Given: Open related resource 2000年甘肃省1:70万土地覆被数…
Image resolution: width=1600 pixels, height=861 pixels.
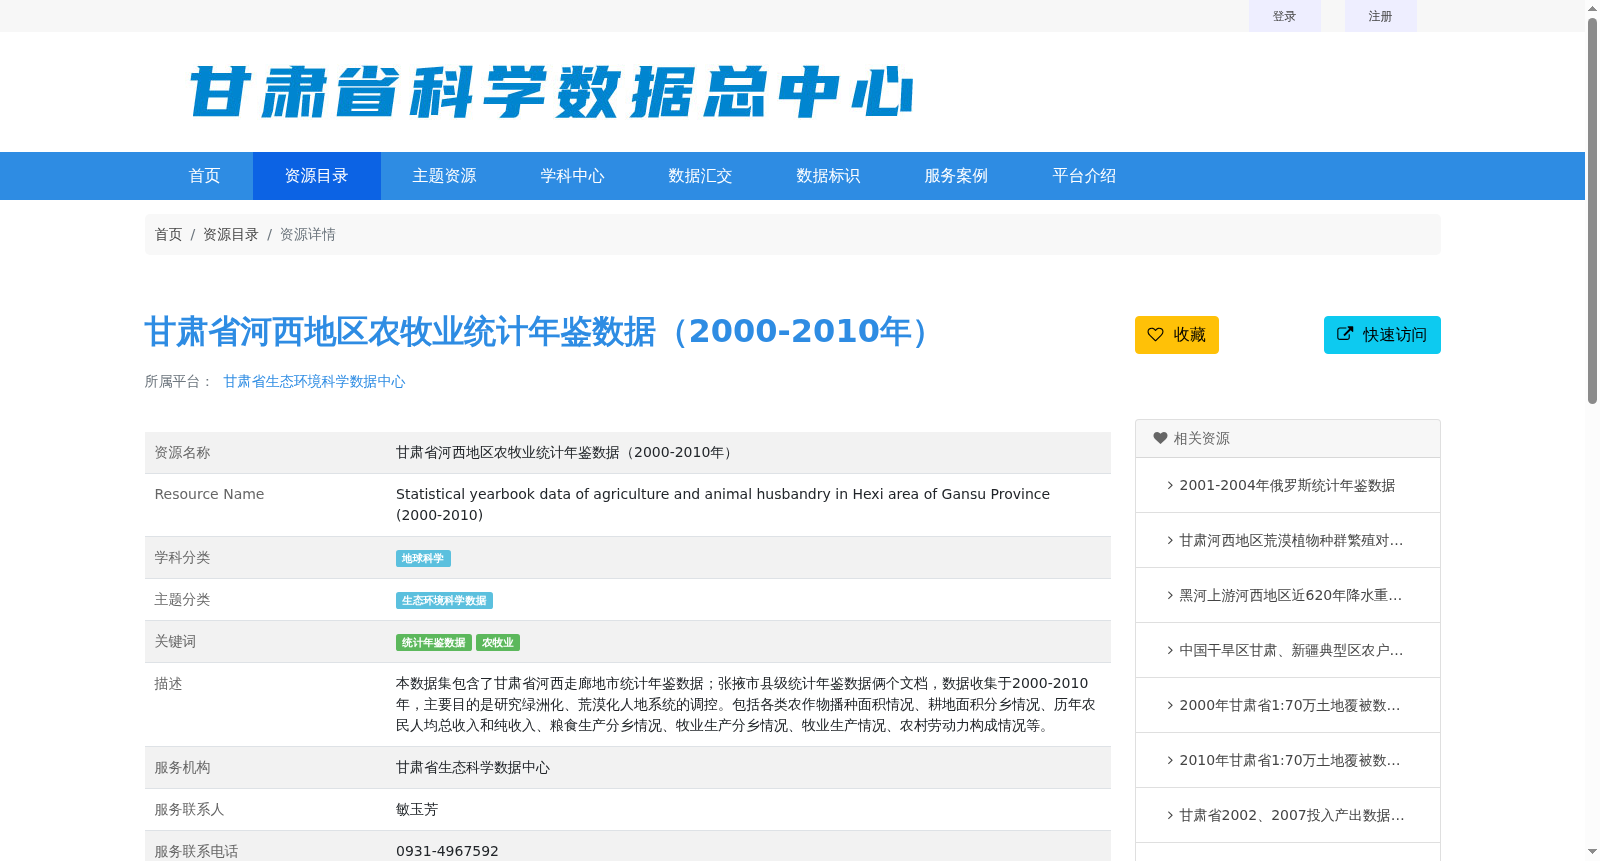Looking at the screenshot, I should [1290, 705].
